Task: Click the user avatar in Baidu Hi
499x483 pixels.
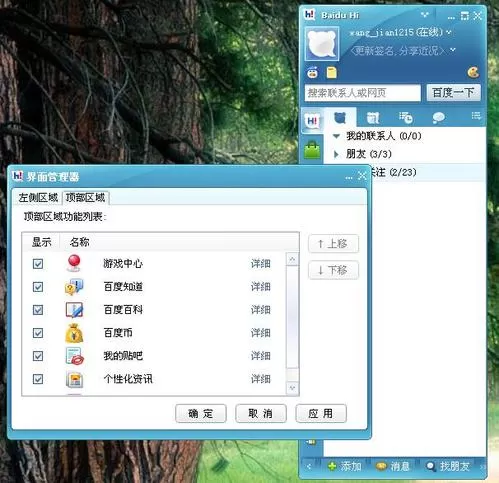Action: click(x=322, y=44)
